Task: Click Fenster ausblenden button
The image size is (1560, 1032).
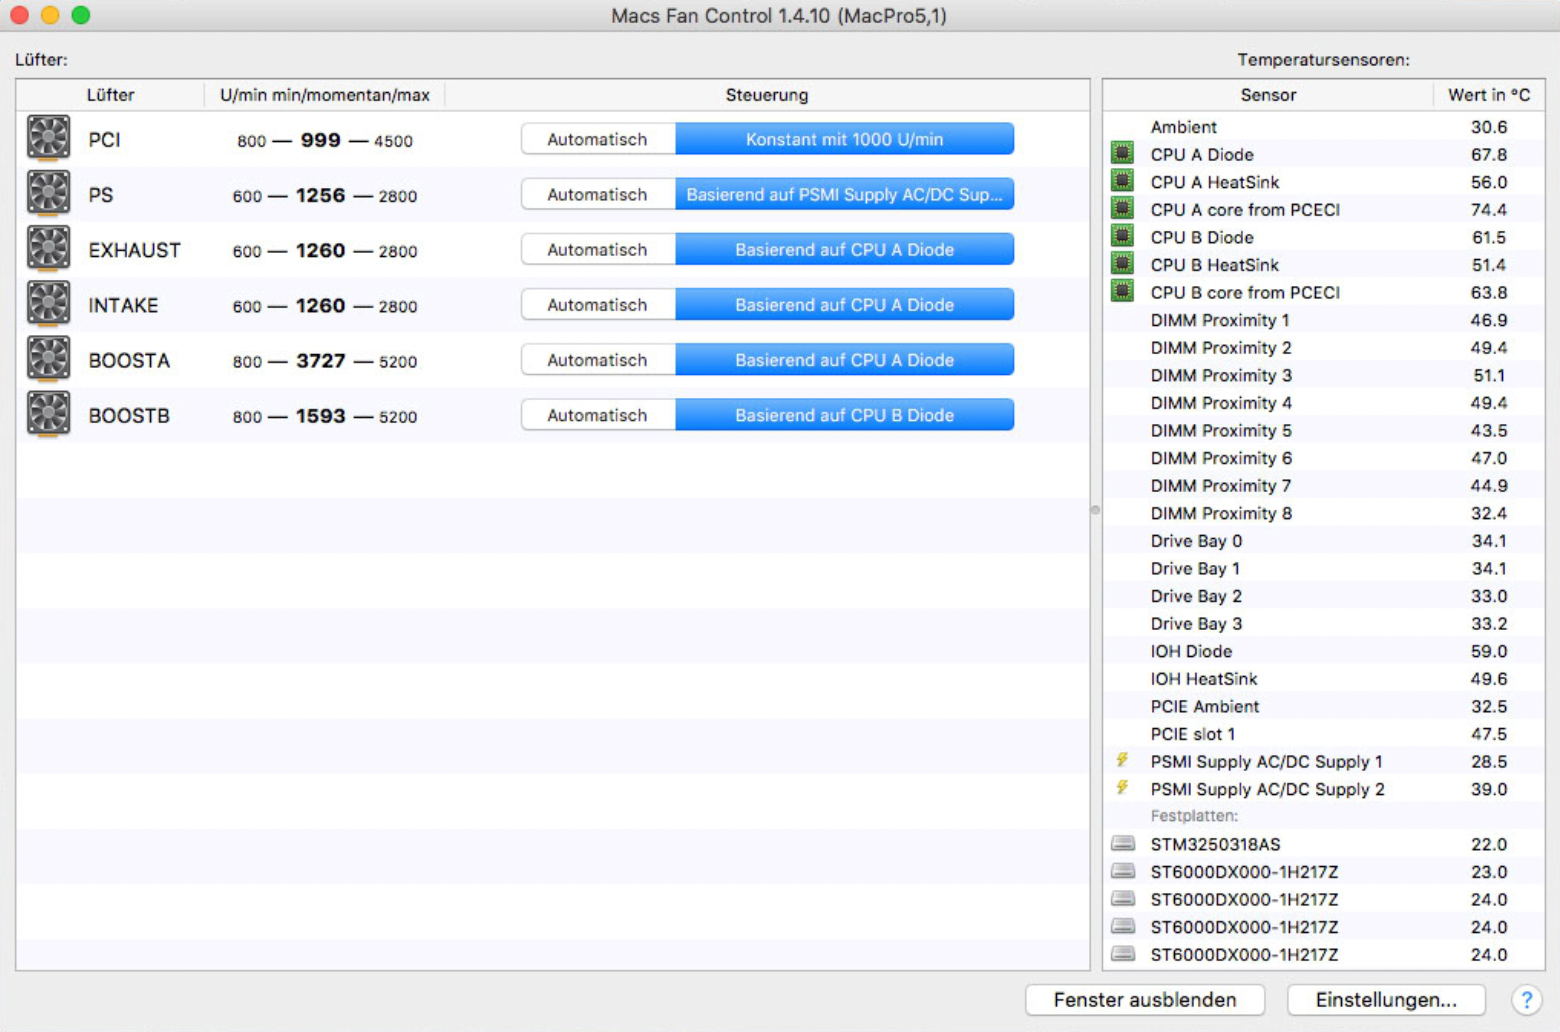Action: tap(1145, 1000)
